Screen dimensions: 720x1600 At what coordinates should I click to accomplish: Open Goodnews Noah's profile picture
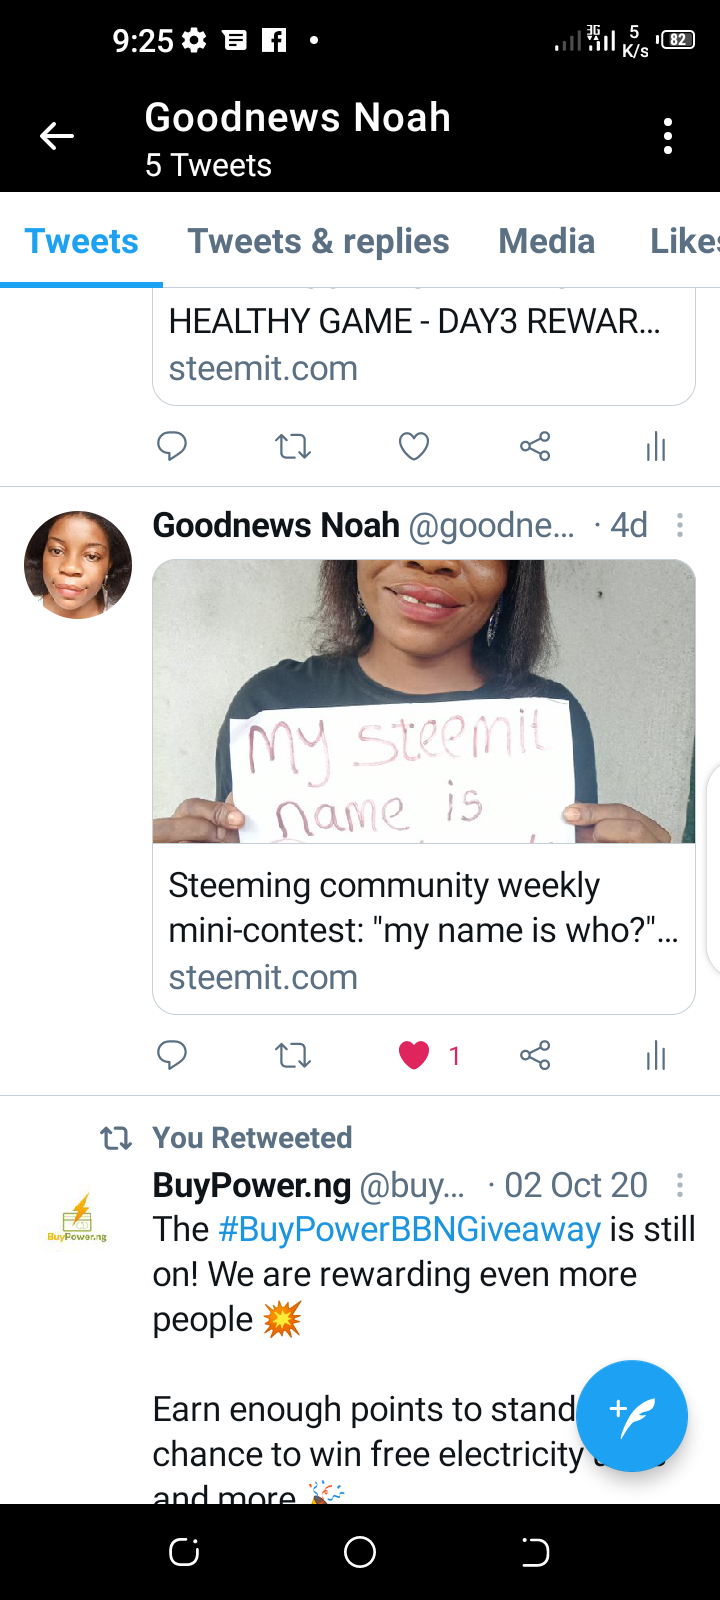pyautogui.click(x=78, y=565)
